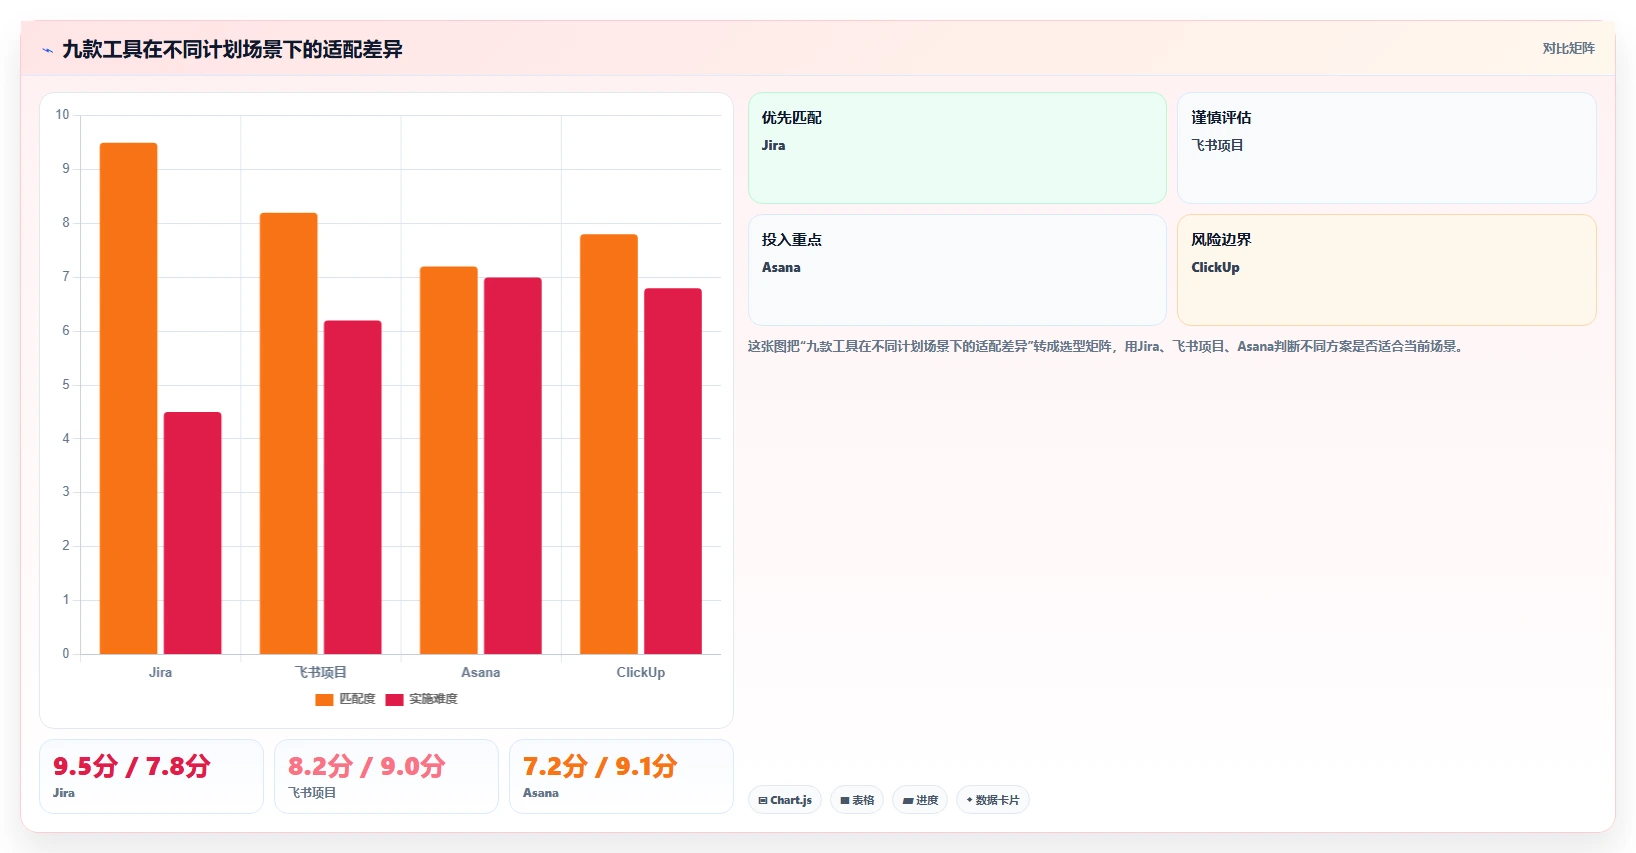Click the orange 匹配度 bar for ClickUp
The height and width of the screenshot is (853, 1636).
pyautogui.click(x=609, y=444)
